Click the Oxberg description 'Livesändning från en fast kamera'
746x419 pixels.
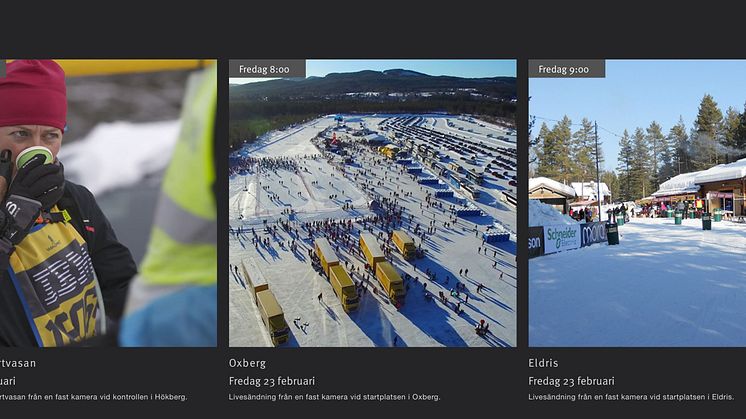point(334,397)
